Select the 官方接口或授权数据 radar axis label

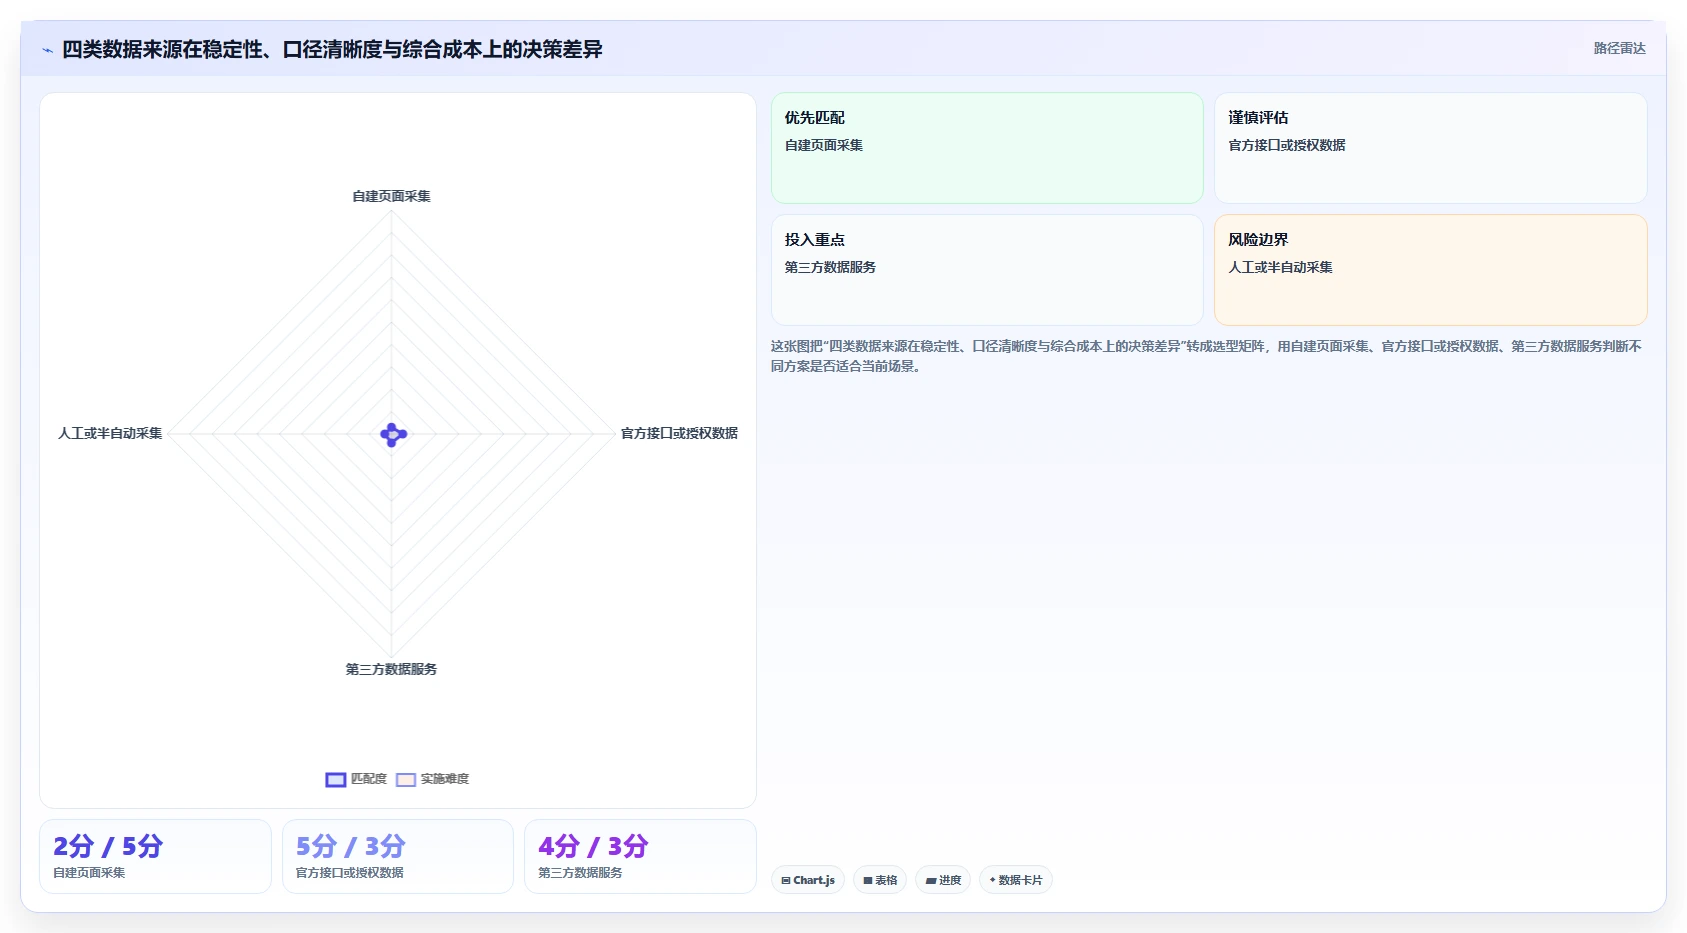pyautogui.click(x=679, y=433)
